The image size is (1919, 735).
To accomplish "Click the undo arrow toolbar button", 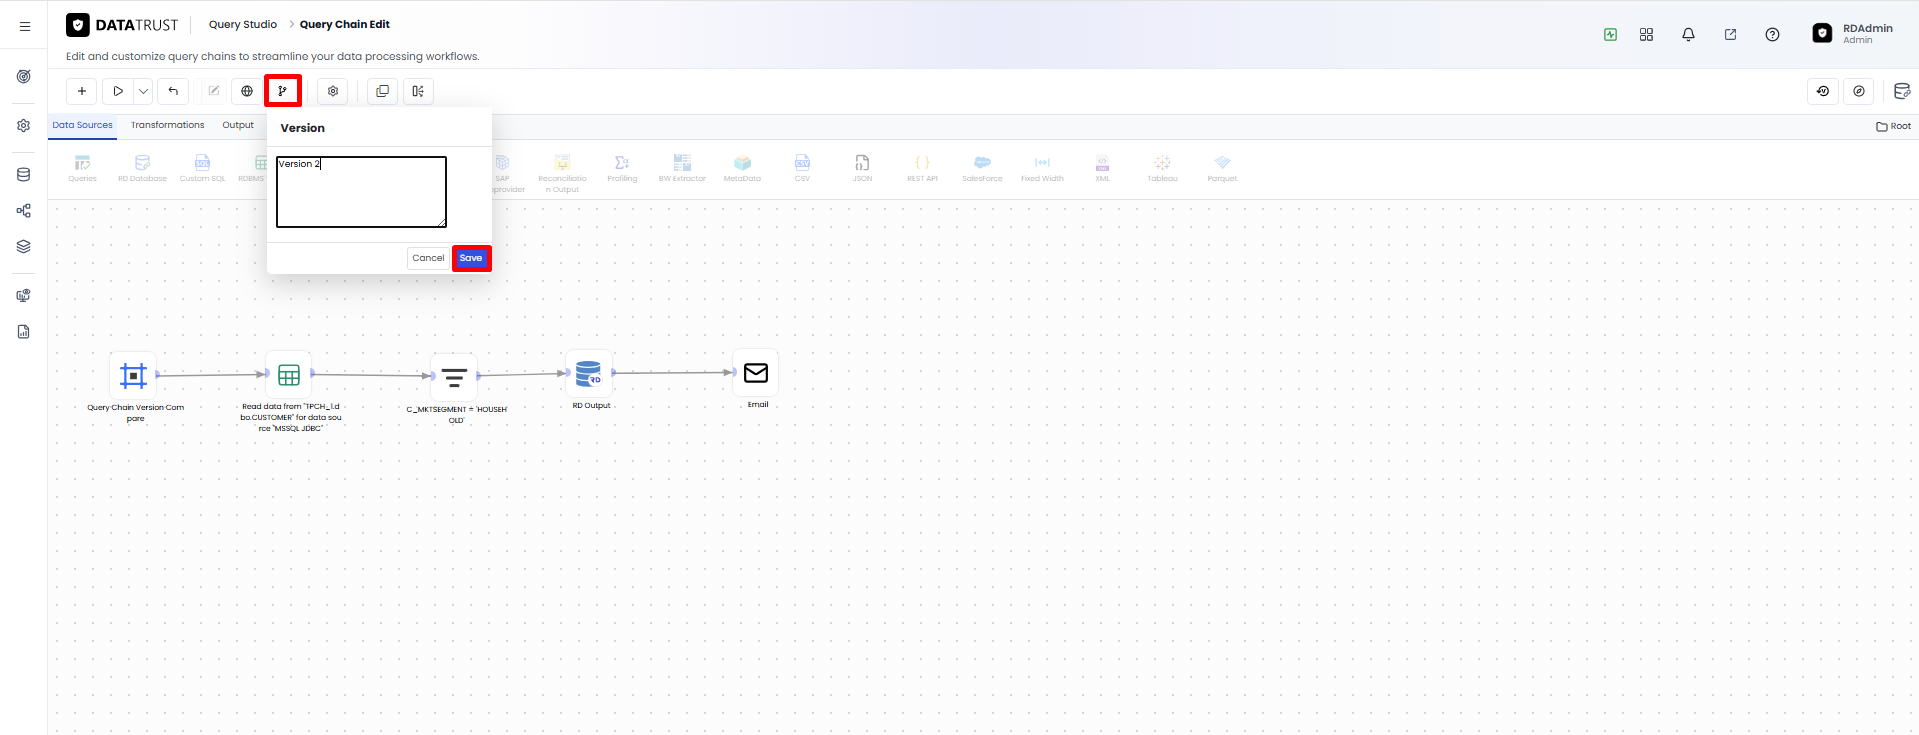I will pos(173,91).
